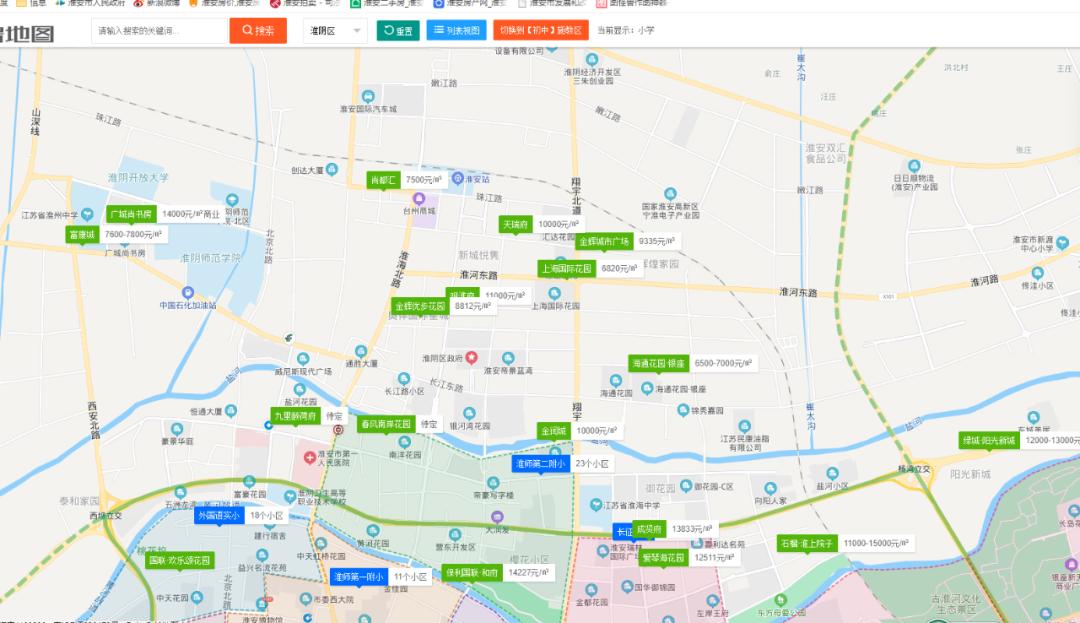The width and height of the screenshot is (1080, 623).
Task: Open the 淮阴区 district dropdown
Action: [x=335, y=30]
